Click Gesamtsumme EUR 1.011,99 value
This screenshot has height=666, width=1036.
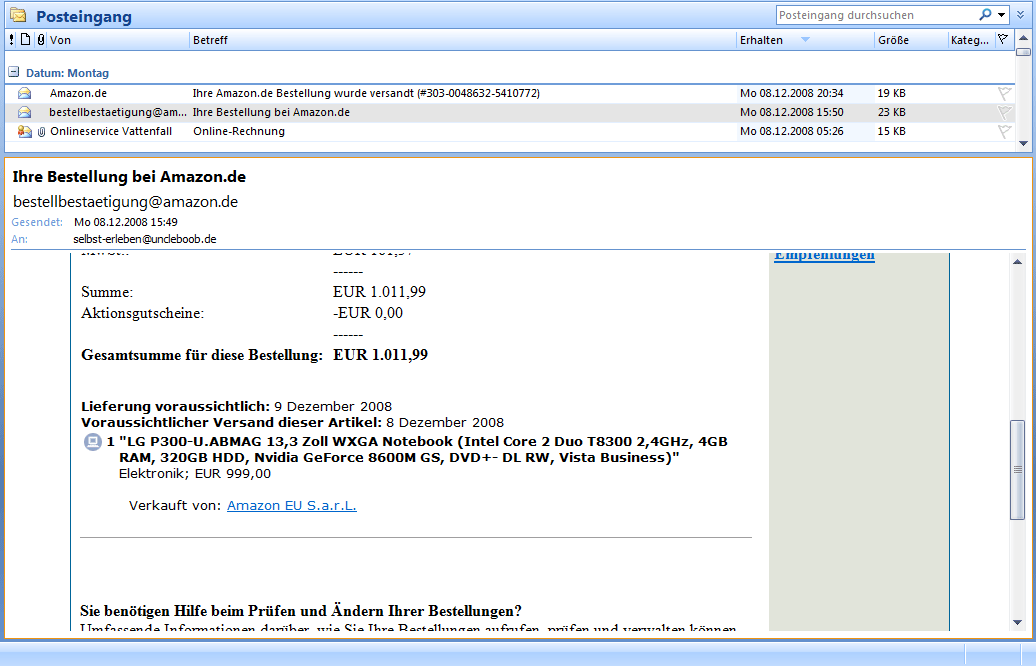pos(381,355)
